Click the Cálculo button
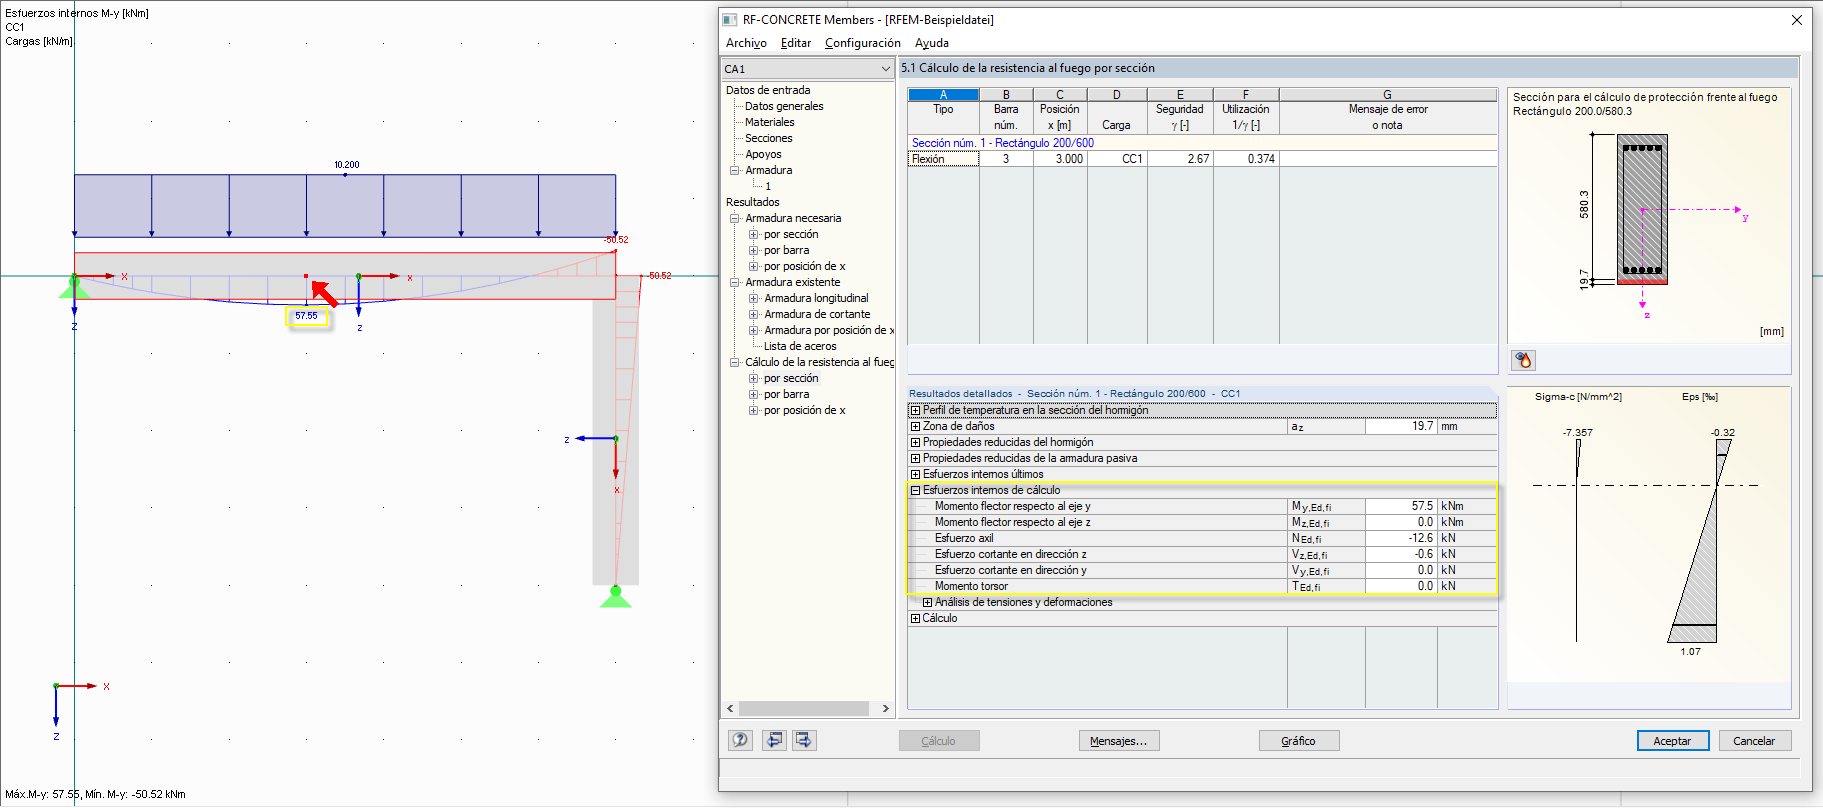1823x808 pixels. (938, 741)
